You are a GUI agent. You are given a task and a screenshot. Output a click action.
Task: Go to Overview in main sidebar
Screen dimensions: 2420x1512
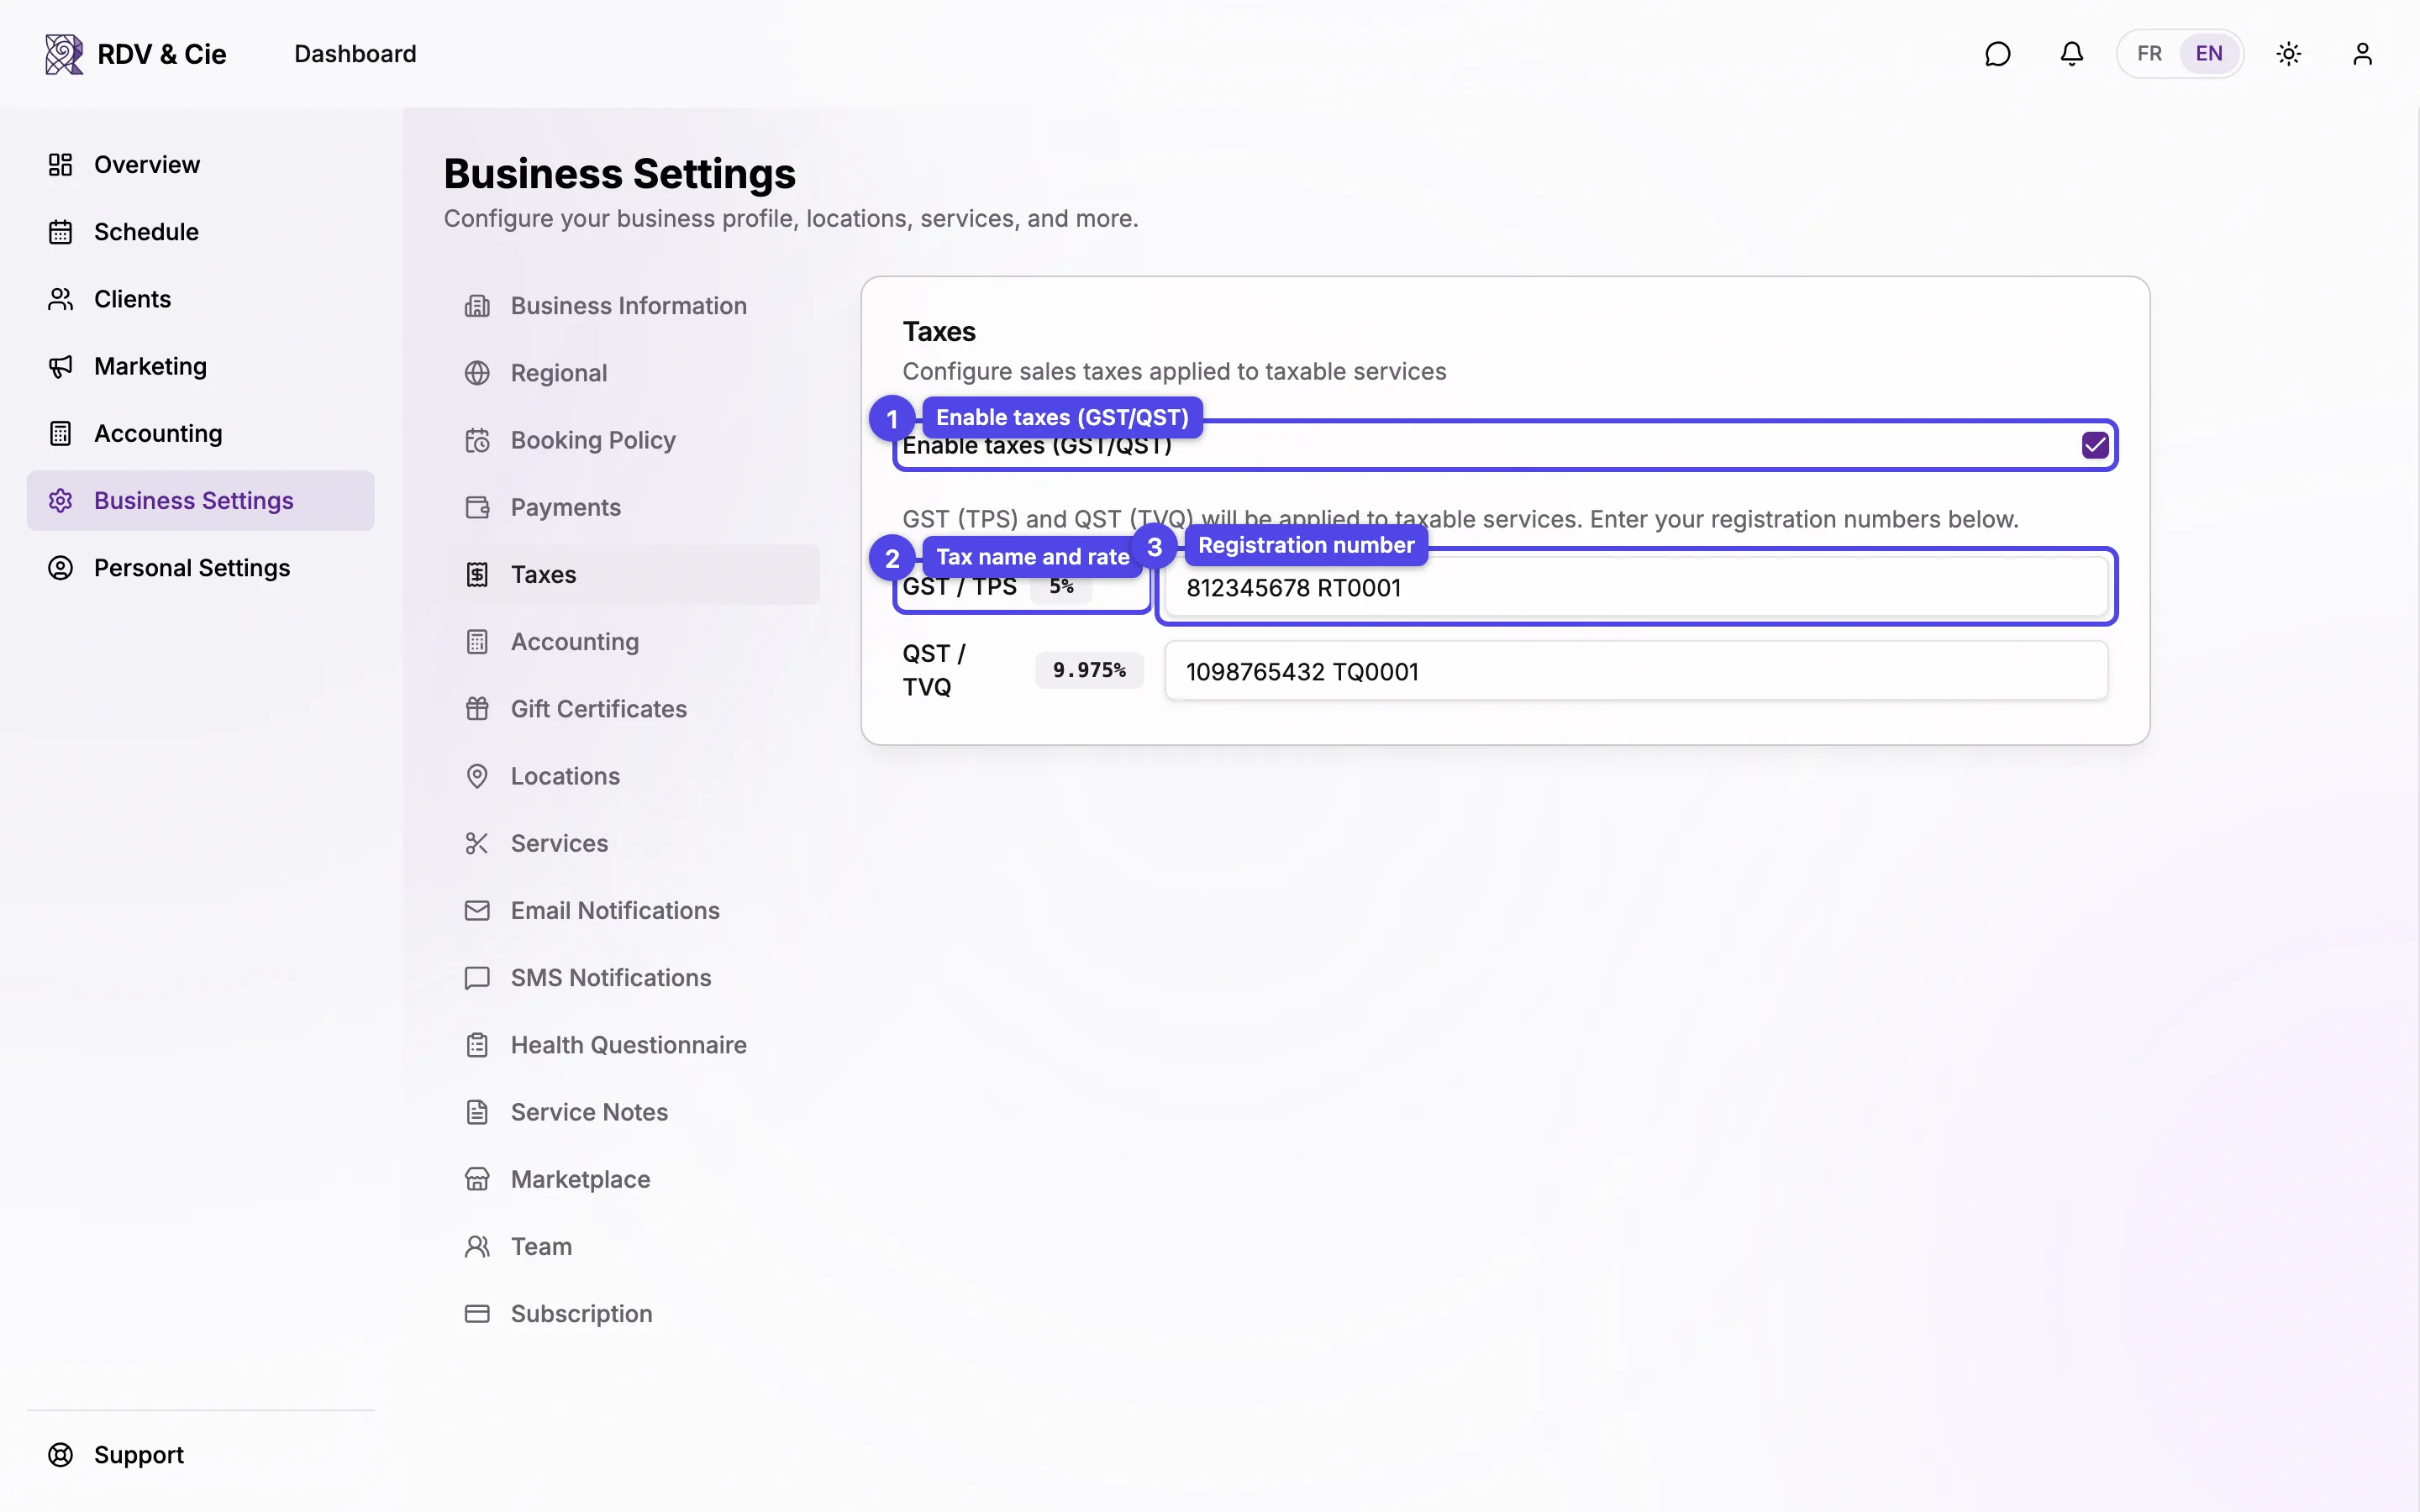pos(200,164)
